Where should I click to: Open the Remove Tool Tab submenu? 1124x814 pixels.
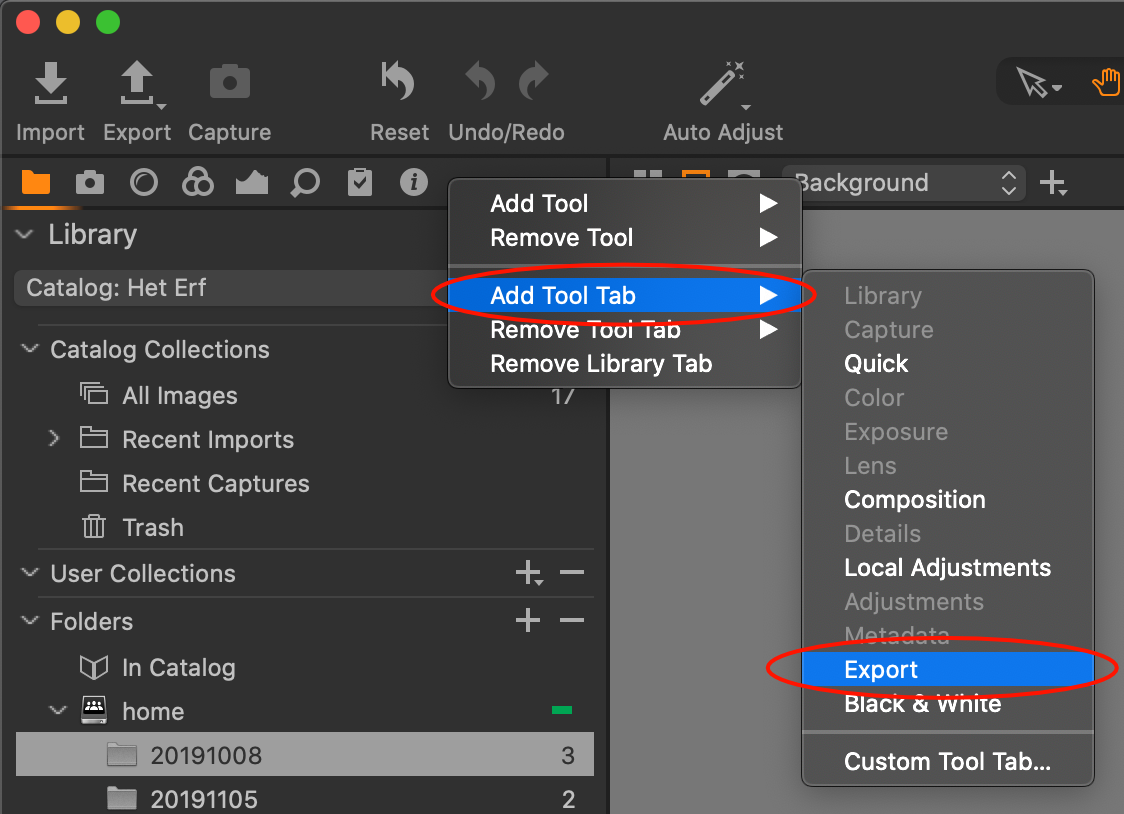[624, 330]
